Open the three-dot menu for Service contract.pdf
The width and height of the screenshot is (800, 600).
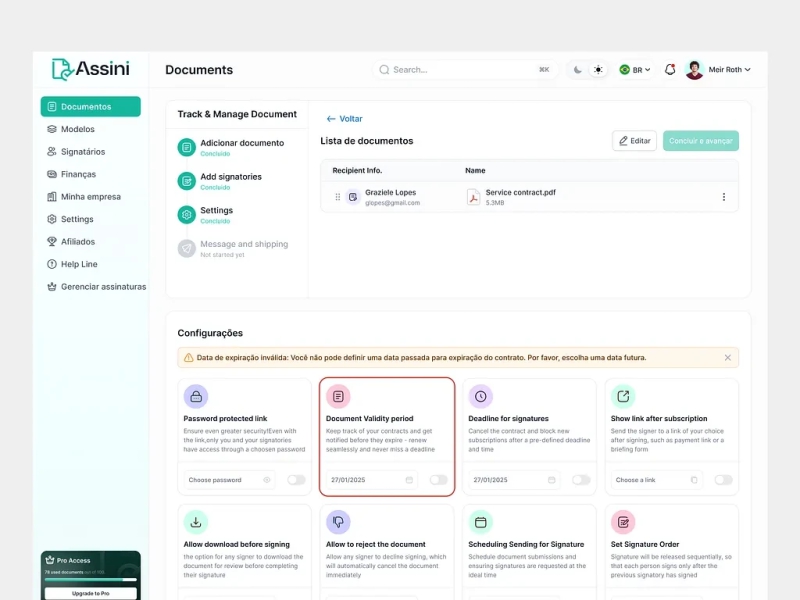coord(723,197)
